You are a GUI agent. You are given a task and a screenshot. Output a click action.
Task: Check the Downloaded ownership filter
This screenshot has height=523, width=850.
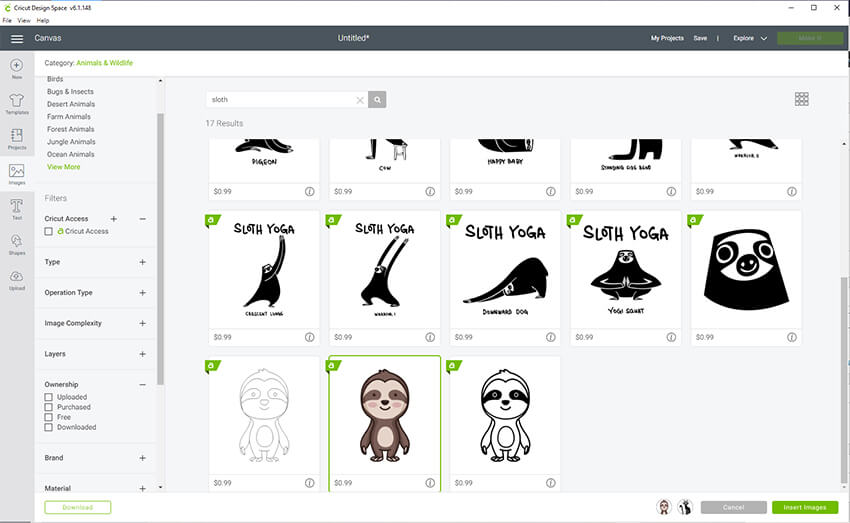(x=49, y=427)
